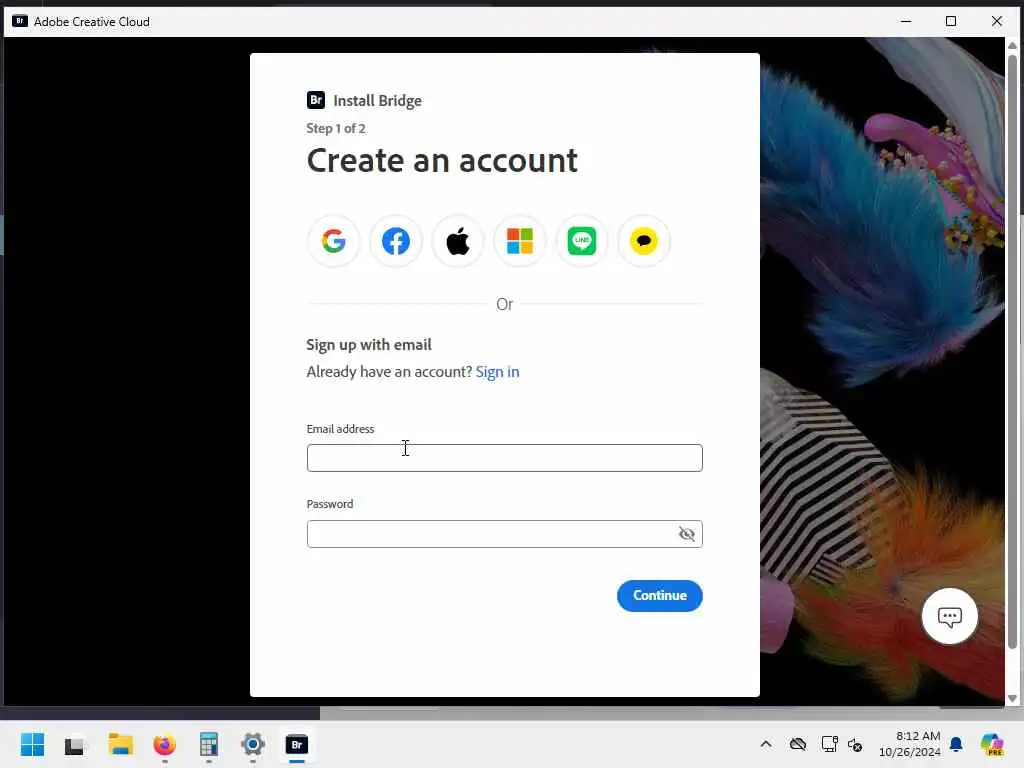Image resolution: width=1024 pixels, height=768 pixels.
Task: Sign up using the Google icon
Action: tap(333, 241)
